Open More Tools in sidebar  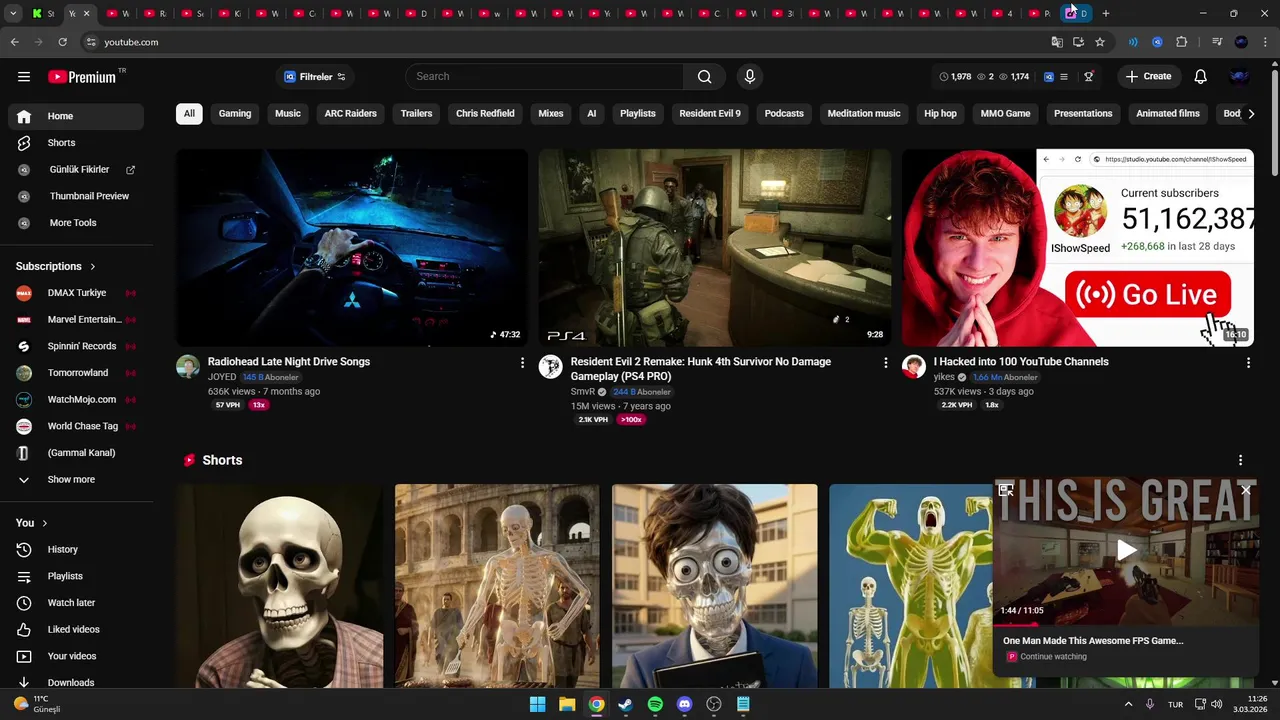[x=76, y=223]
